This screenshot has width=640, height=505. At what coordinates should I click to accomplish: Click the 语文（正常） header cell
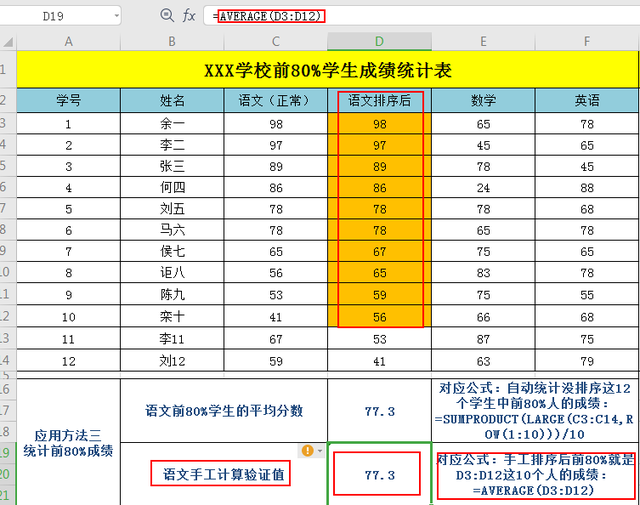coord(276,100)
